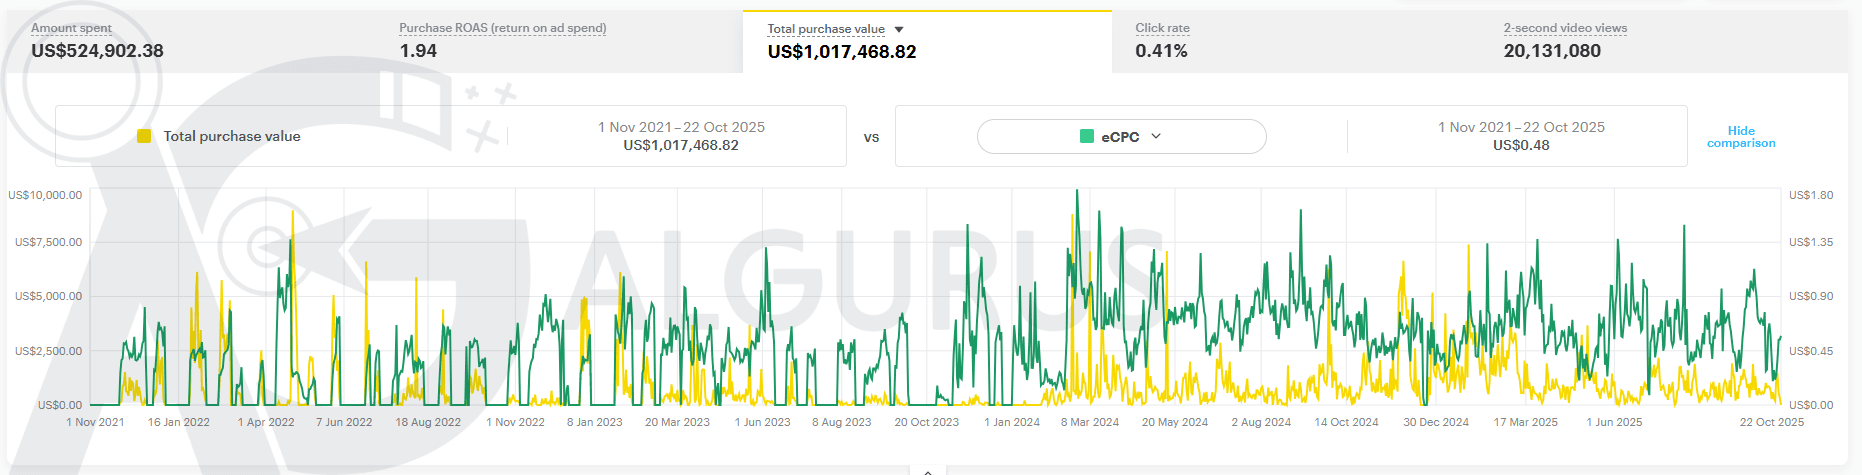Click the 22 Oct 2025 x-axis label
The height and width of the screenshot is (475, 1862).
coord(1771,422)
